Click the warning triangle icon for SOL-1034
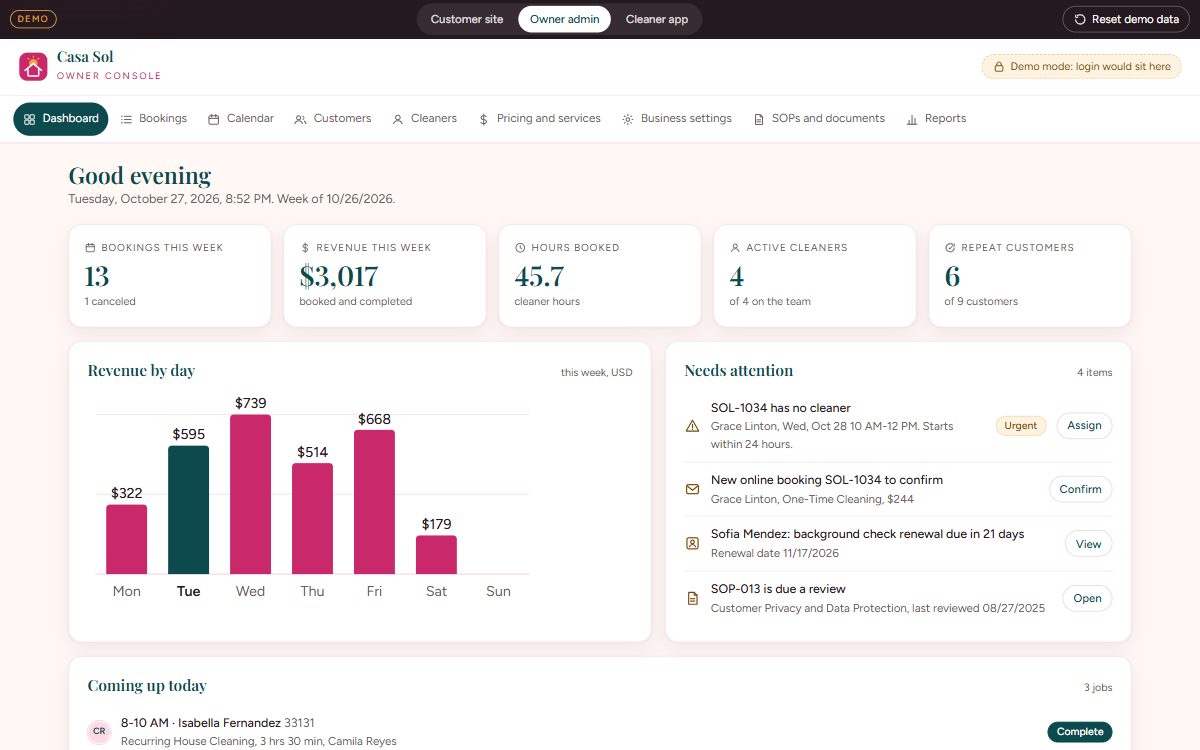 [x=692, y=426]
